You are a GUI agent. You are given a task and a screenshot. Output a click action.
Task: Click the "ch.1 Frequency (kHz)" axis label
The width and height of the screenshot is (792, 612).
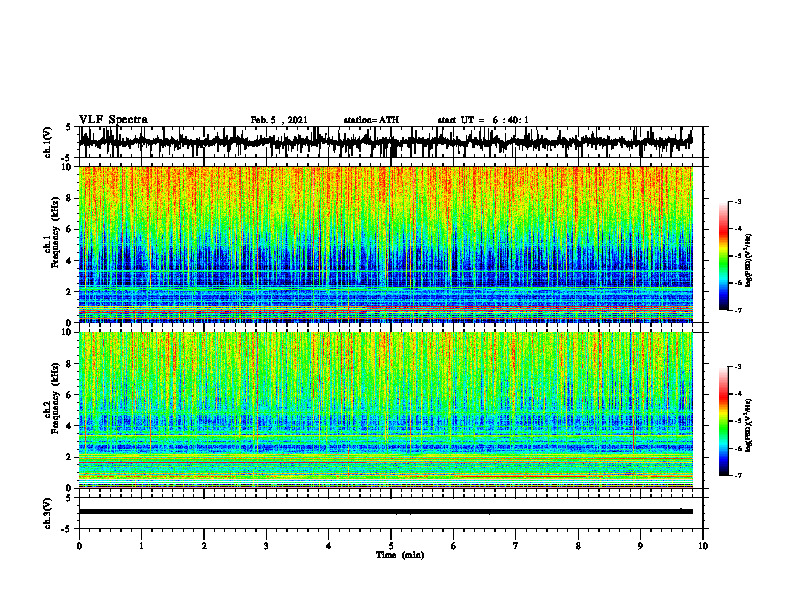point(51,232)
